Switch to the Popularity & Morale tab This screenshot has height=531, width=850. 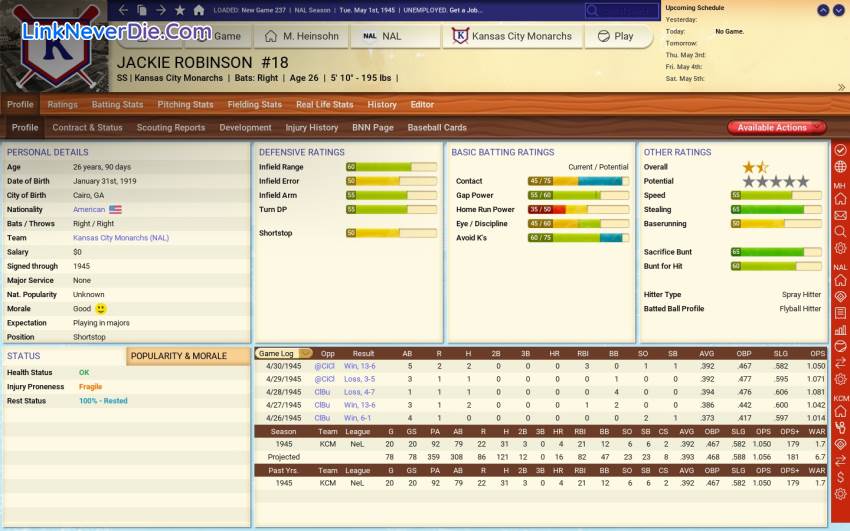coord(188,356)
